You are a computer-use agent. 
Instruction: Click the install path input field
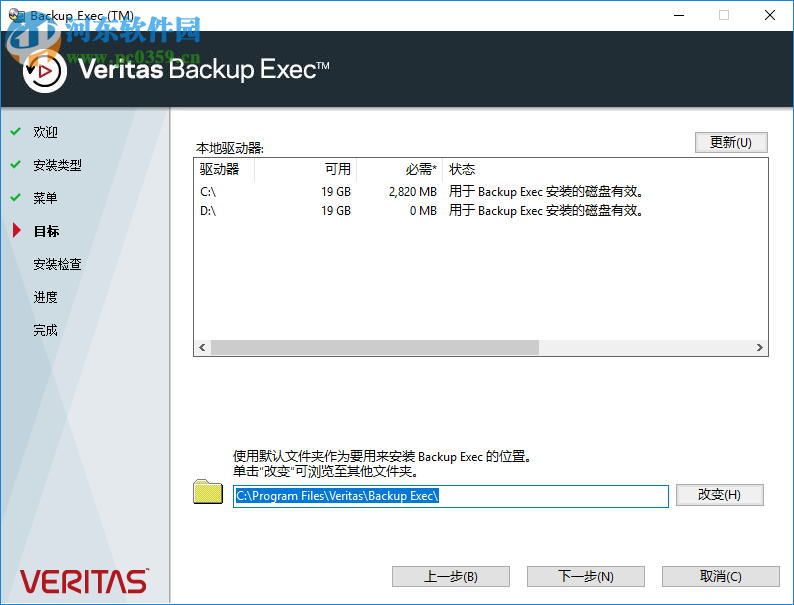point(451,496)
